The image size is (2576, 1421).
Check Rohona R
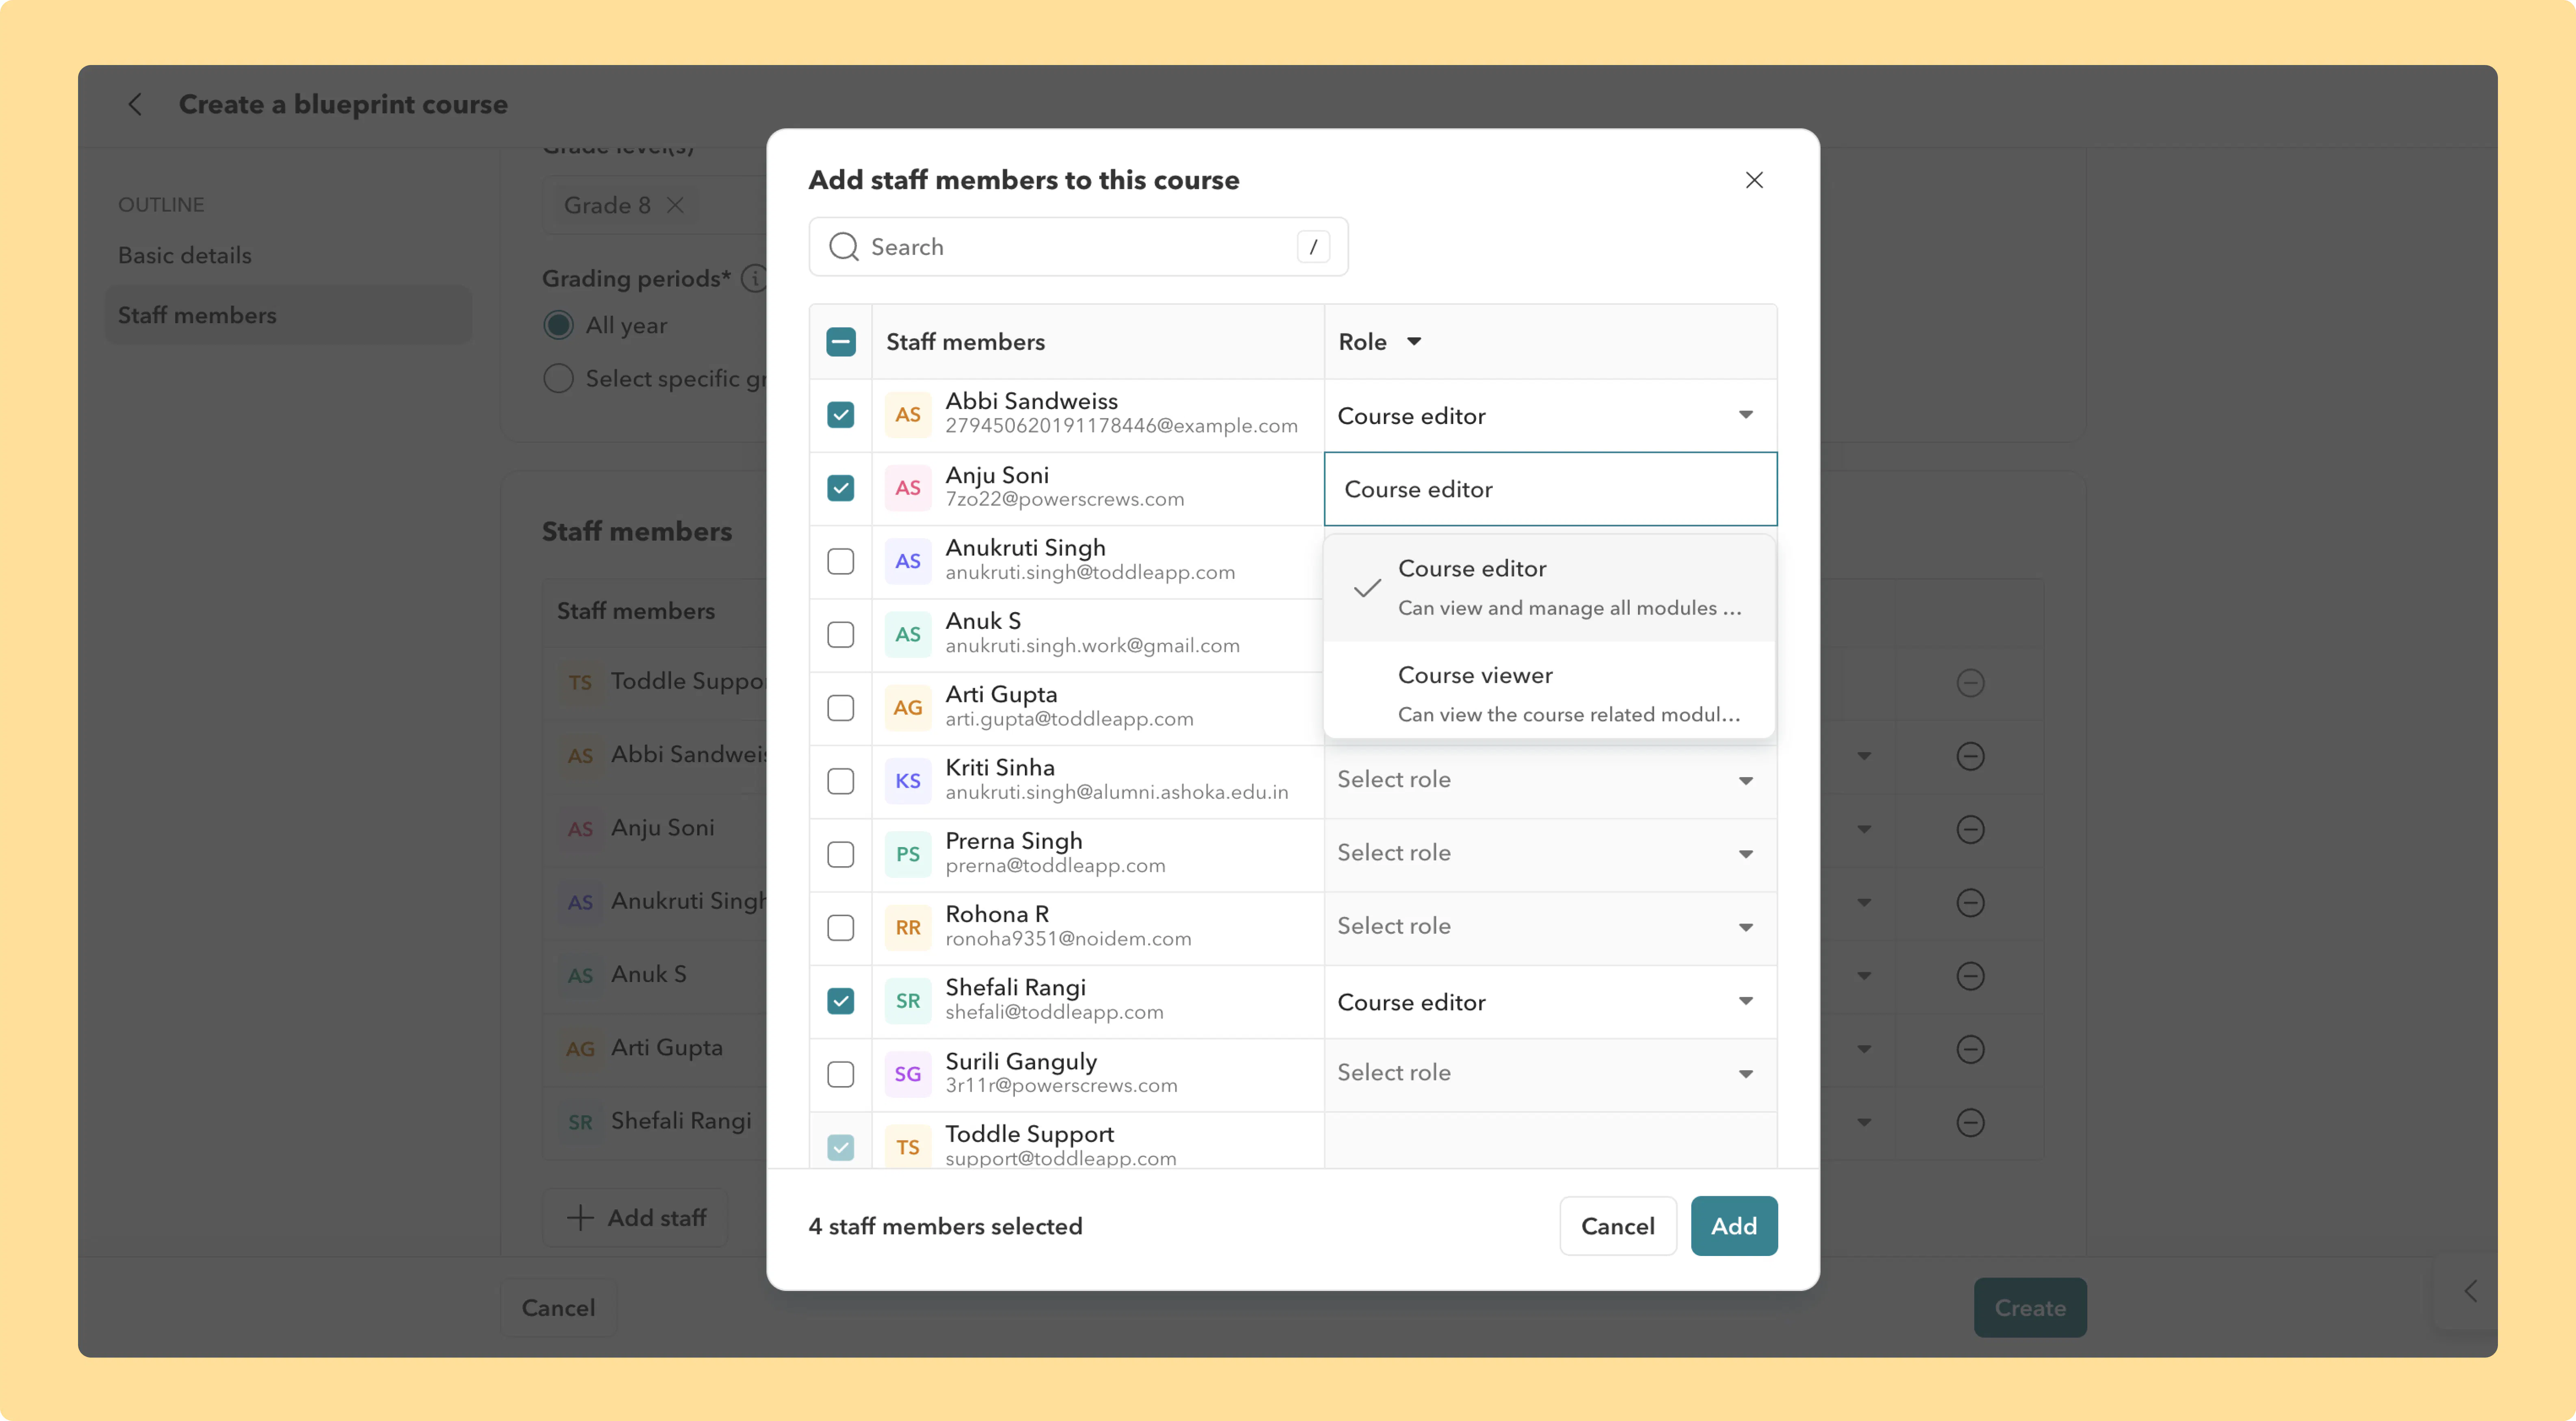click(x=841, y=927)
